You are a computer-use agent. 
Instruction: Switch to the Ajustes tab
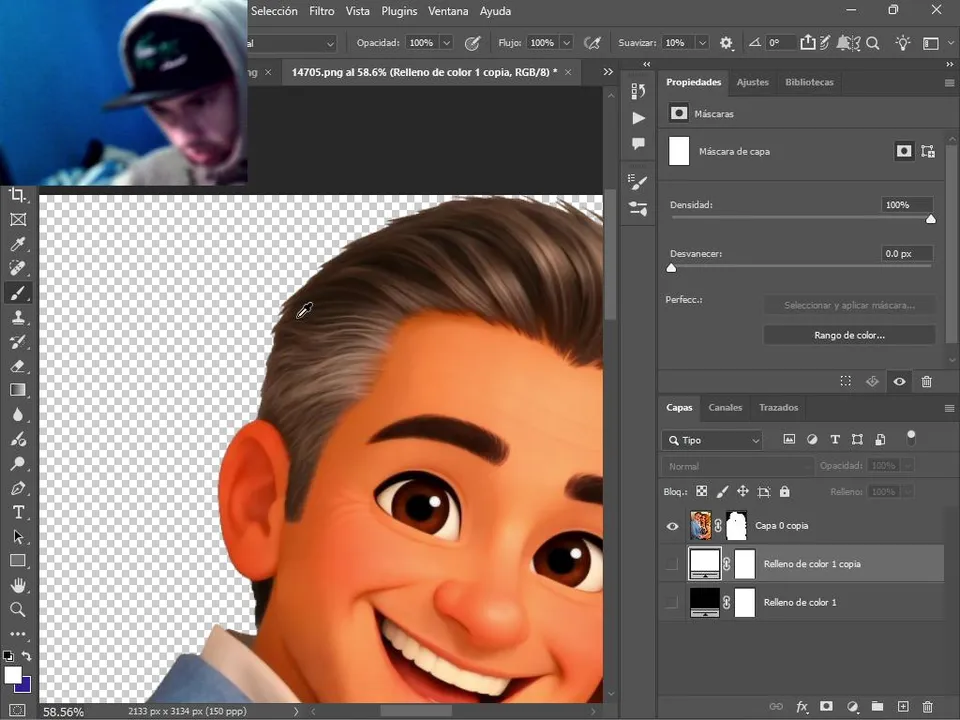click(x=752, y=82)
